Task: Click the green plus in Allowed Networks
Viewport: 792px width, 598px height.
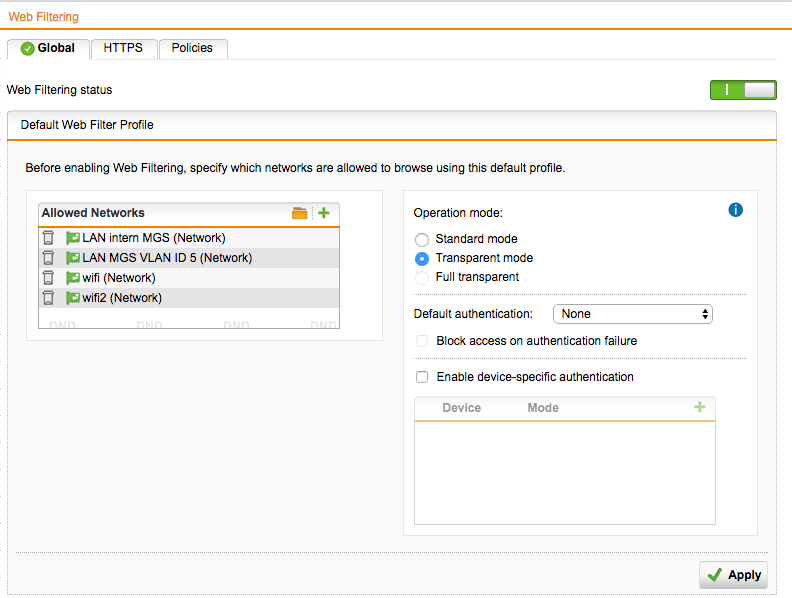Action: (323, 213)
